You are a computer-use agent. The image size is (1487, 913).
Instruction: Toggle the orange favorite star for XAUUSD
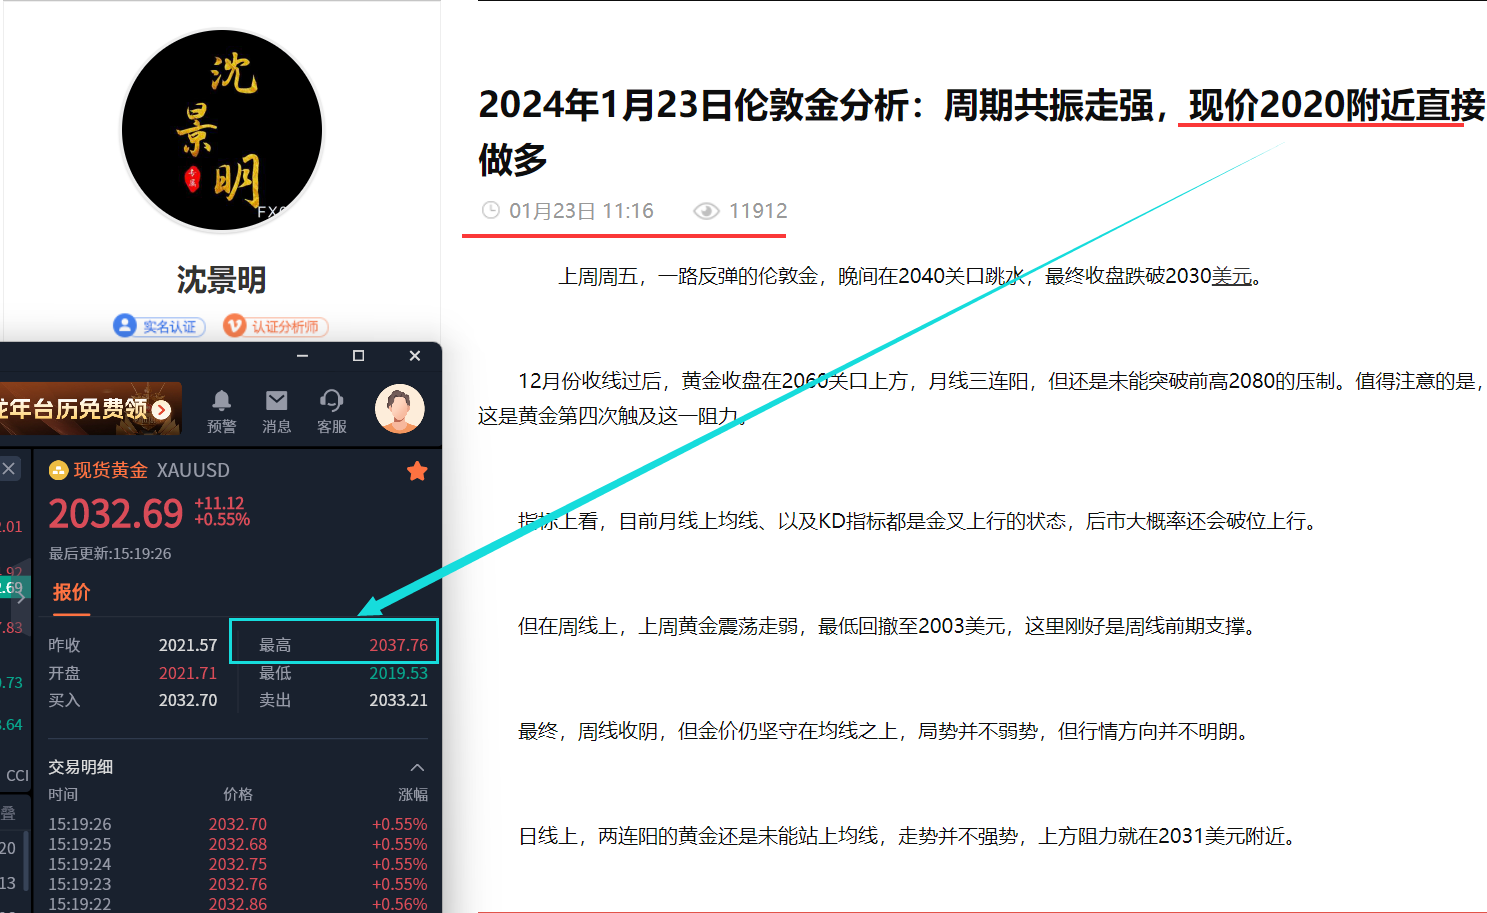417,471
